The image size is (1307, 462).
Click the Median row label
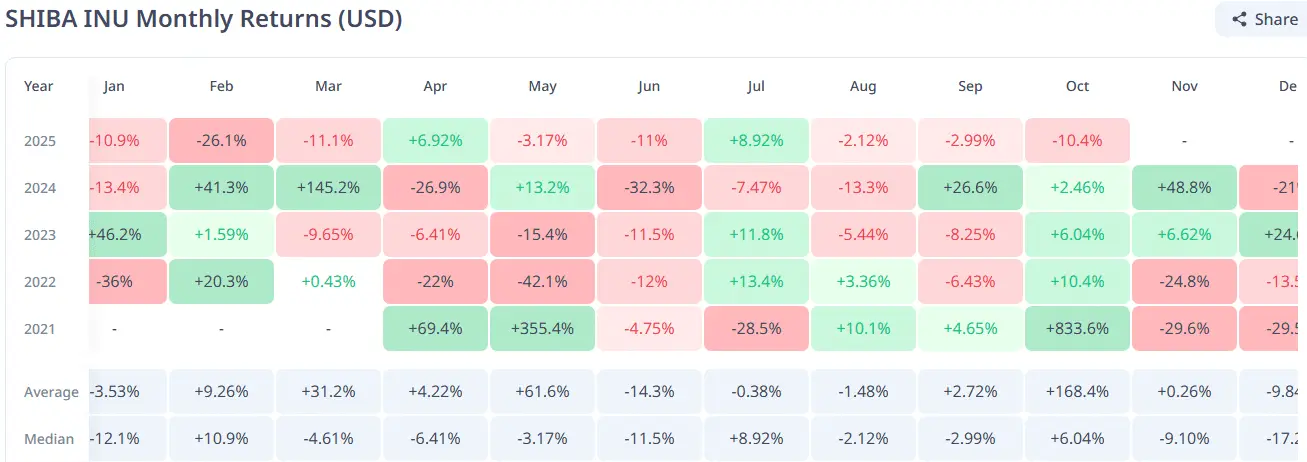(49, 439)
